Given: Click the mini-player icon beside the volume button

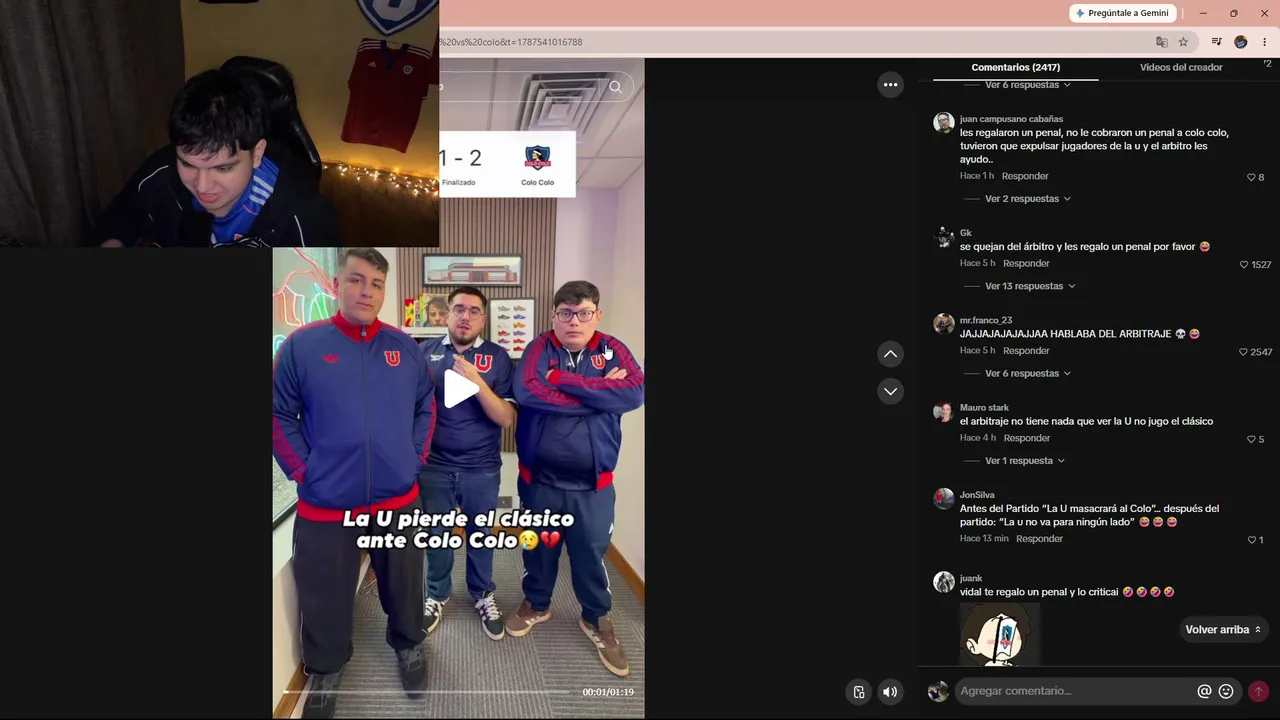Looking at the screenshot, I should (859, 692).
